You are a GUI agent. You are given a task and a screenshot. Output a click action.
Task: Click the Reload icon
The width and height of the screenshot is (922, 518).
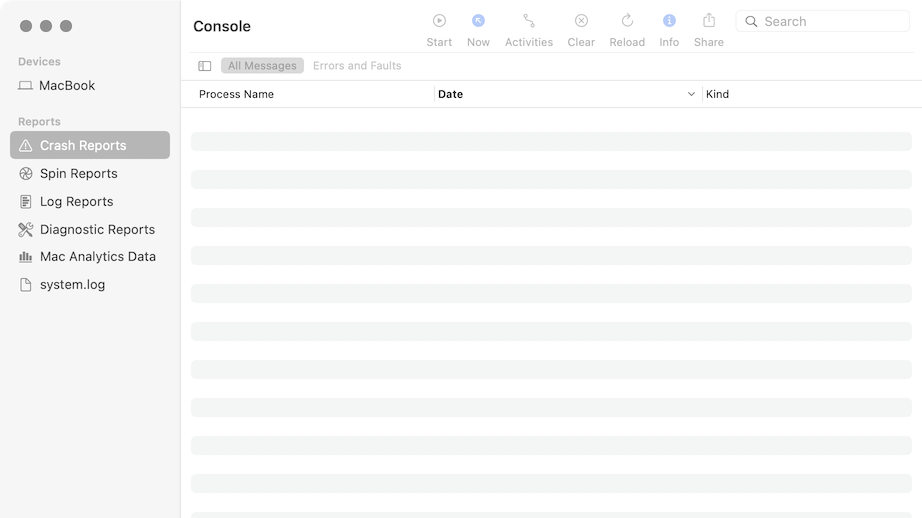coord(627,21)
